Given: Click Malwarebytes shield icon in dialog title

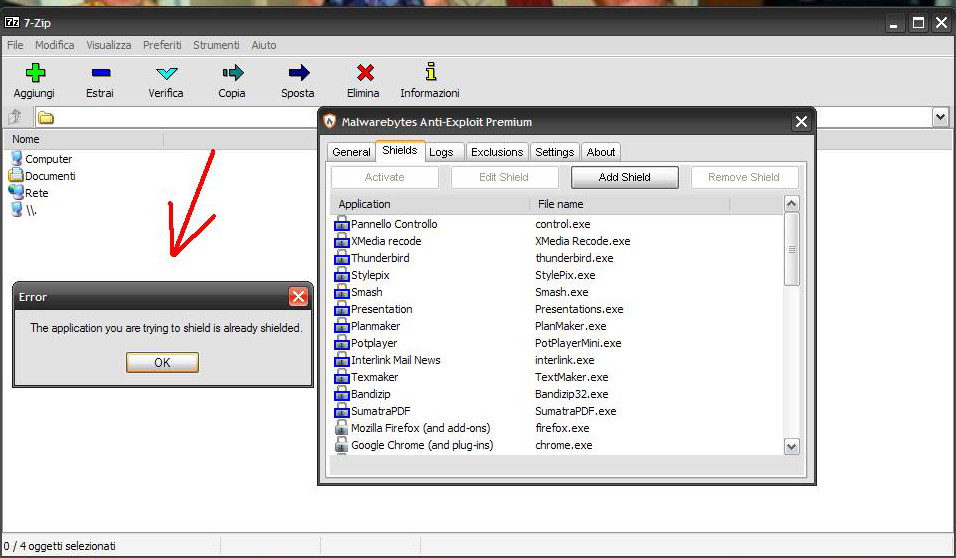Looking at the screenshot, I should [329, 121].
